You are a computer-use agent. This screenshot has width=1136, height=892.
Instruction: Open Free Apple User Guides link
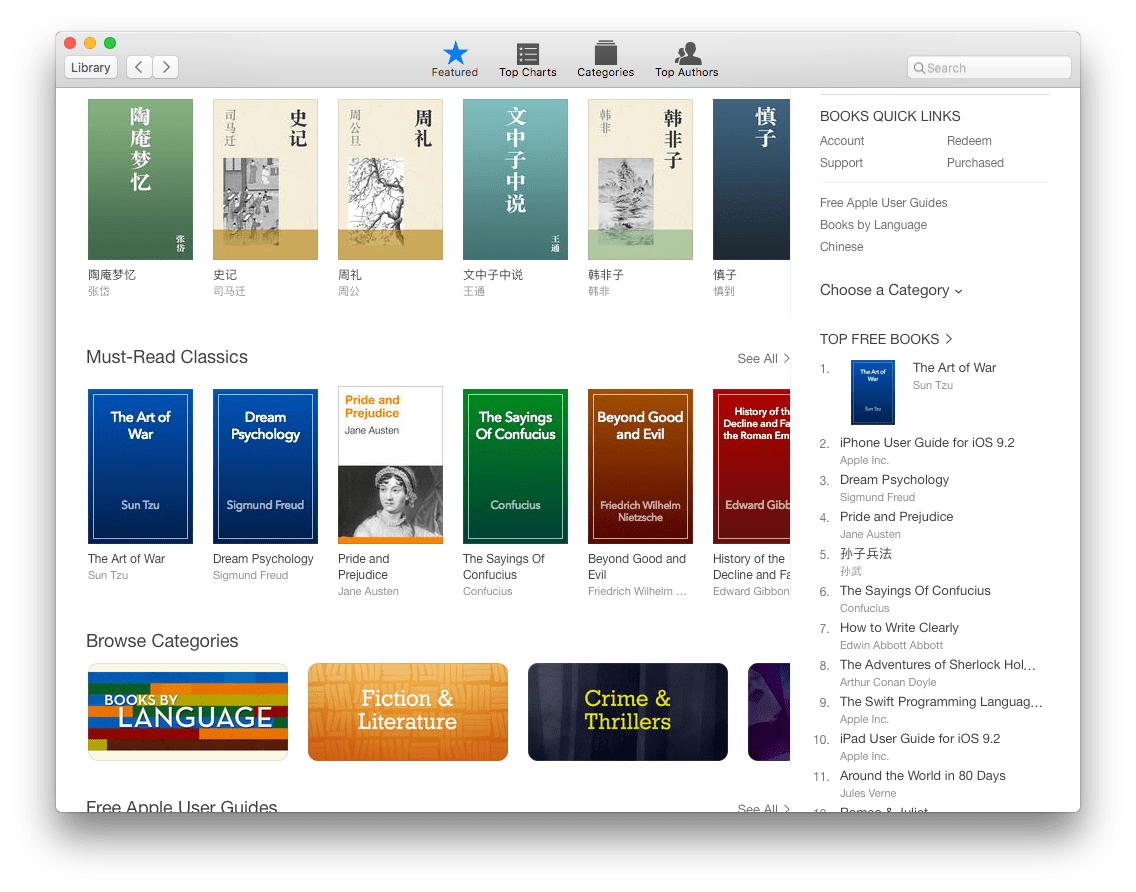(x=883, y=202)
